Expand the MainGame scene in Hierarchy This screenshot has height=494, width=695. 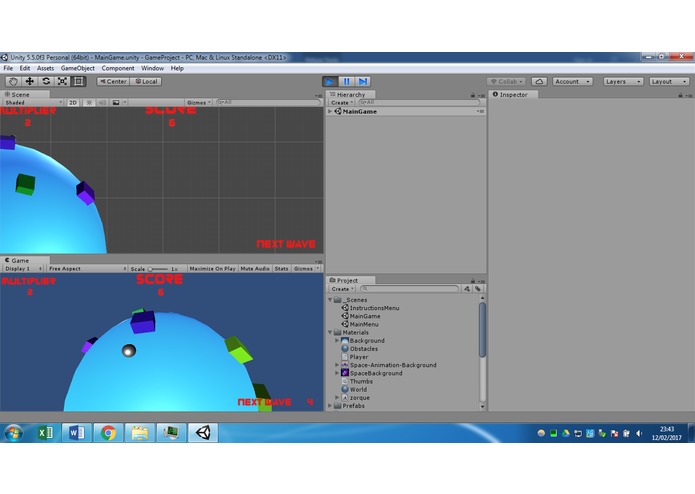pyautogui.click(x=330, y=112)
